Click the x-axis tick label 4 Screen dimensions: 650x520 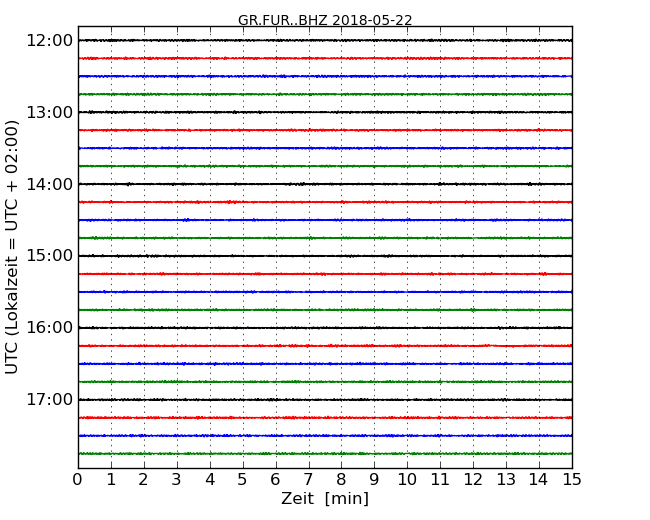210,480
